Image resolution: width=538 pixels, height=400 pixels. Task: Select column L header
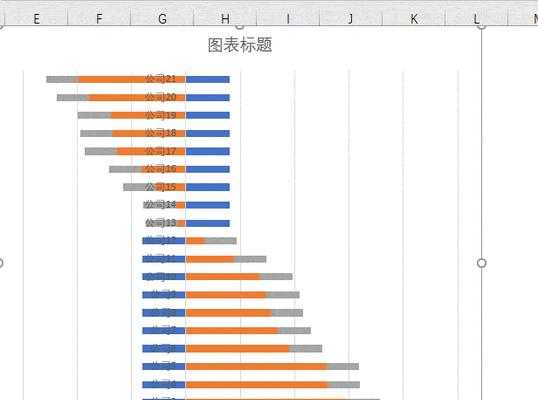point(477,19)
